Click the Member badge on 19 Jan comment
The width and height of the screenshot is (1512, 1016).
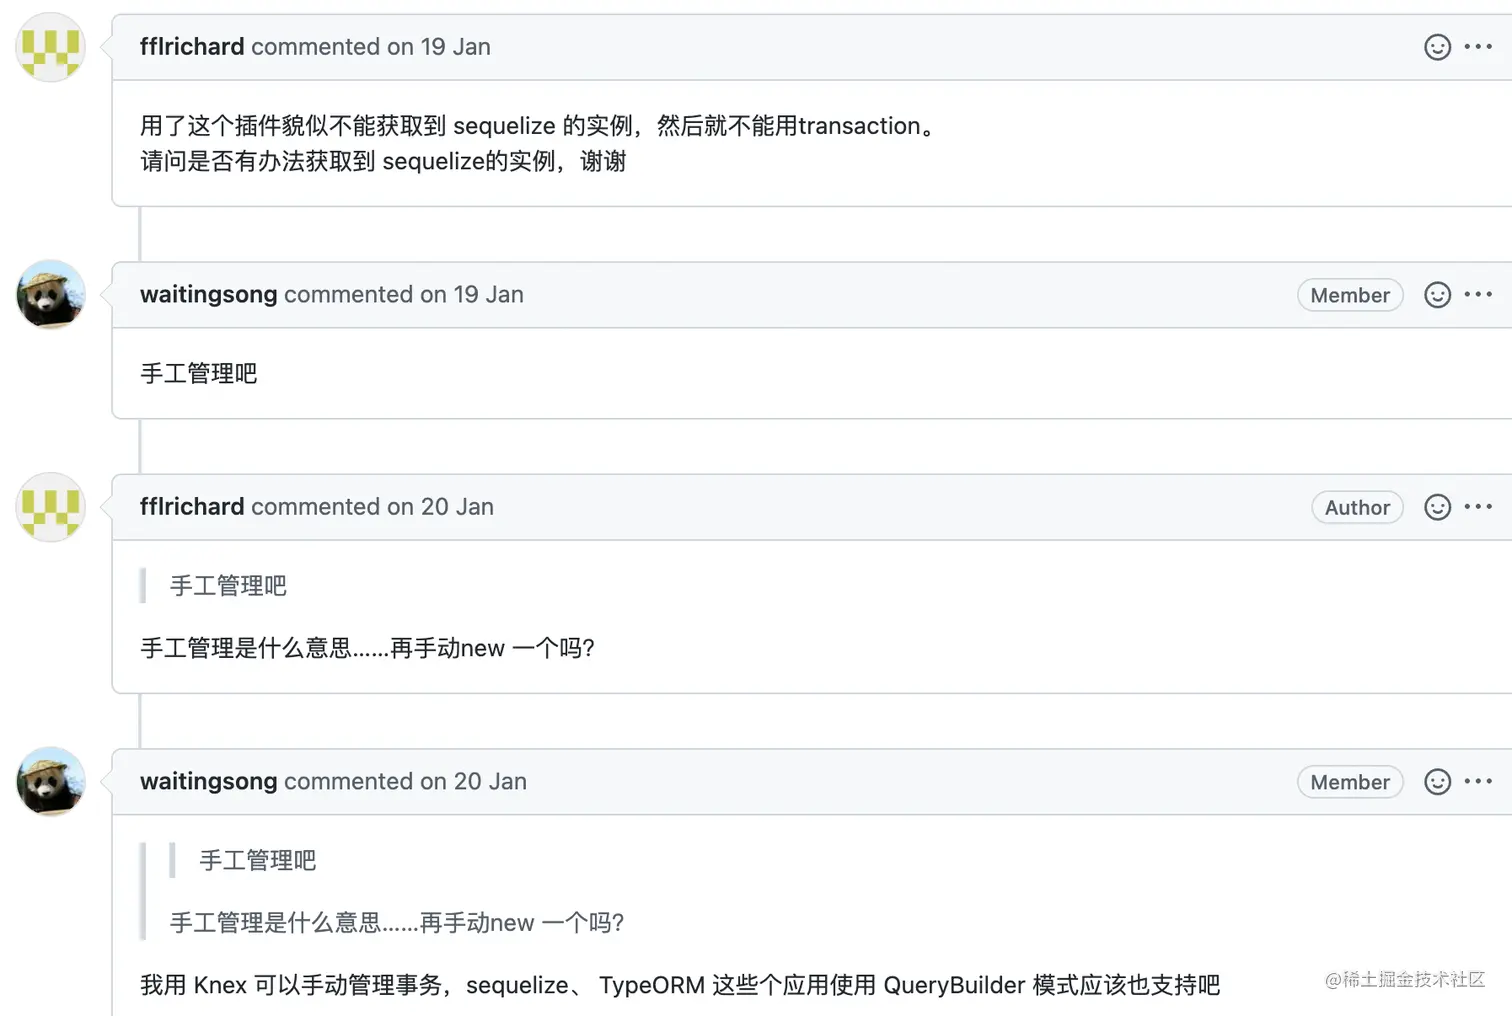[1350, 295]
